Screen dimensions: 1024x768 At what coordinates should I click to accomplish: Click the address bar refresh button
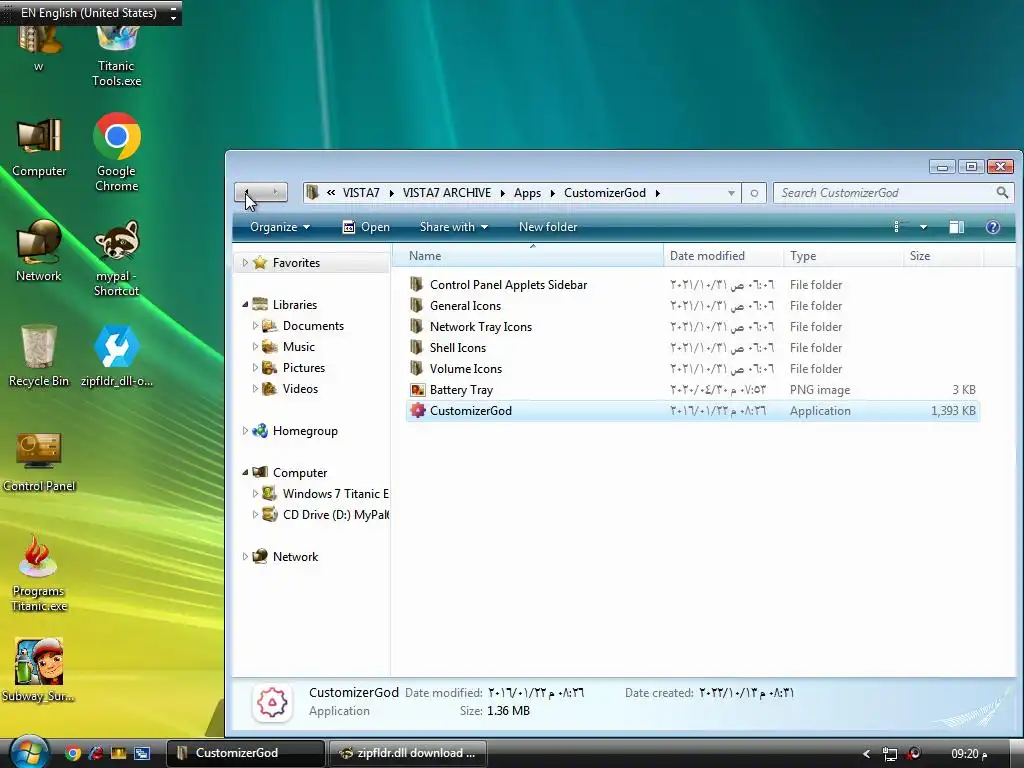coord(754,193)
